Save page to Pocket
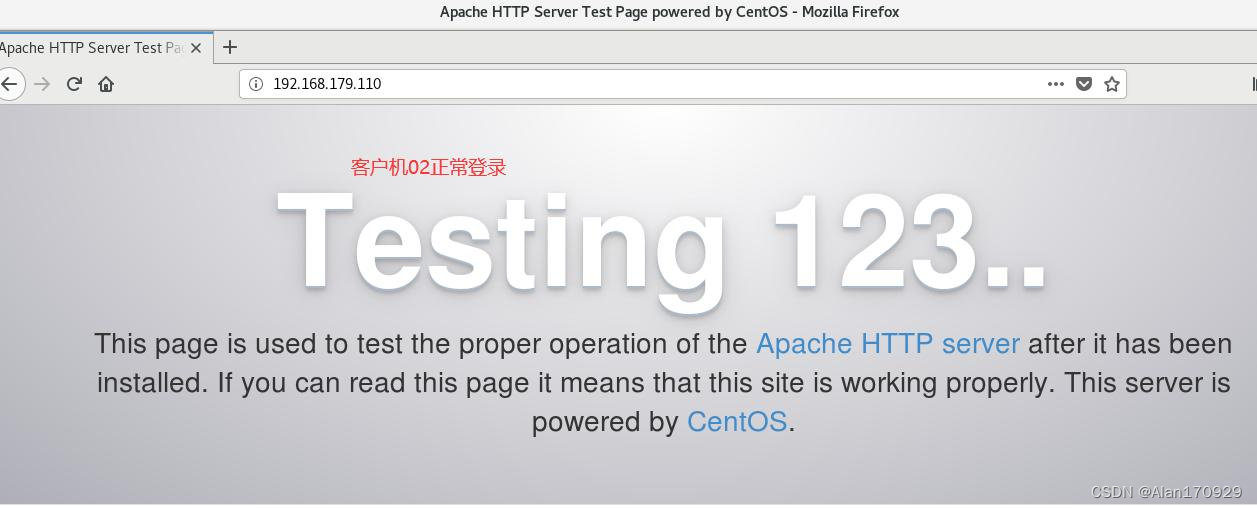1257x508 pixels. (x=1084, y=84)
